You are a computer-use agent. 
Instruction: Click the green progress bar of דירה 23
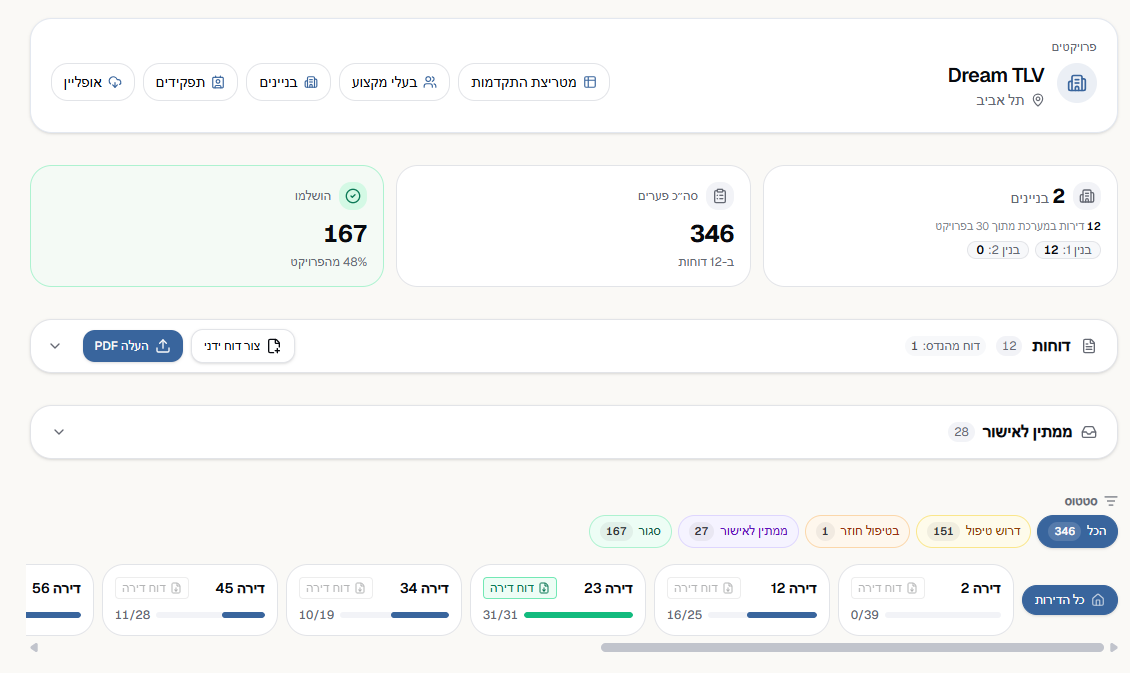(x=579, y=615)
